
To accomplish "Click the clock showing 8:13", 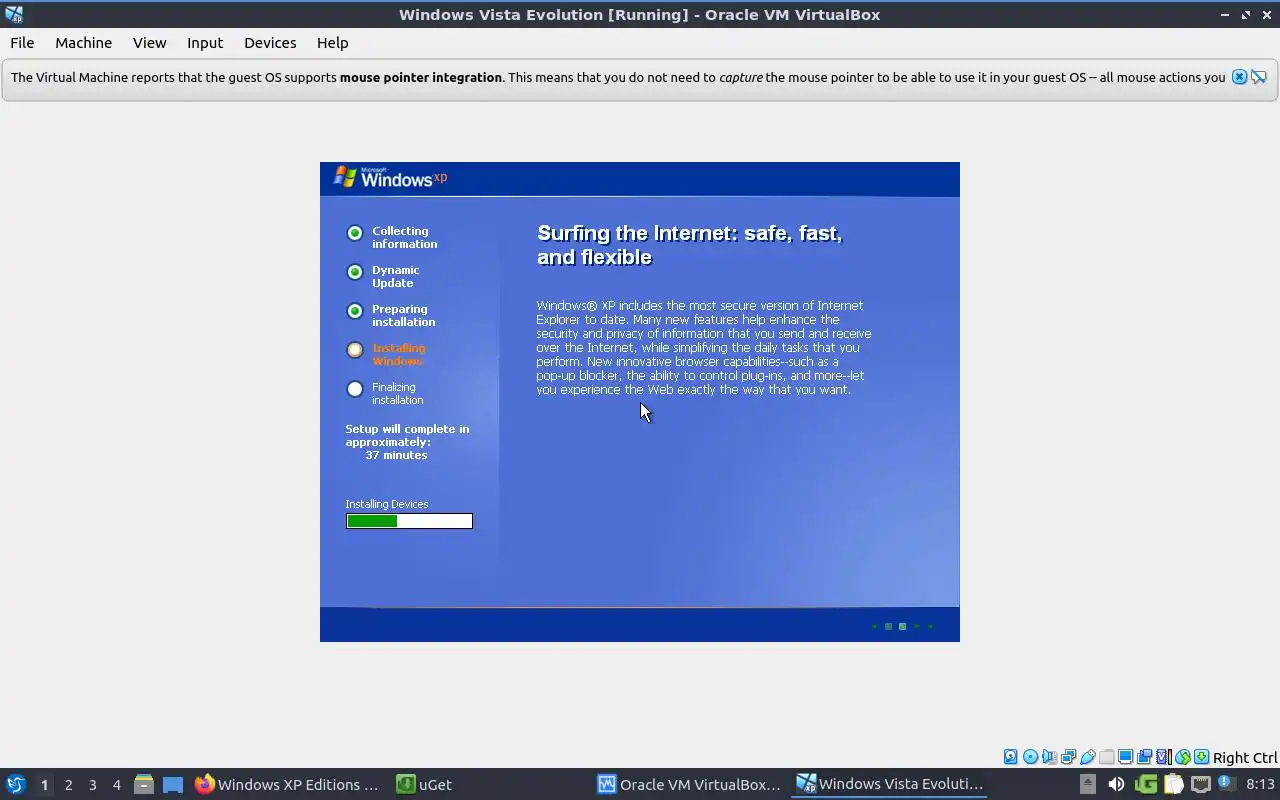I will click(x=1260, y=784).
